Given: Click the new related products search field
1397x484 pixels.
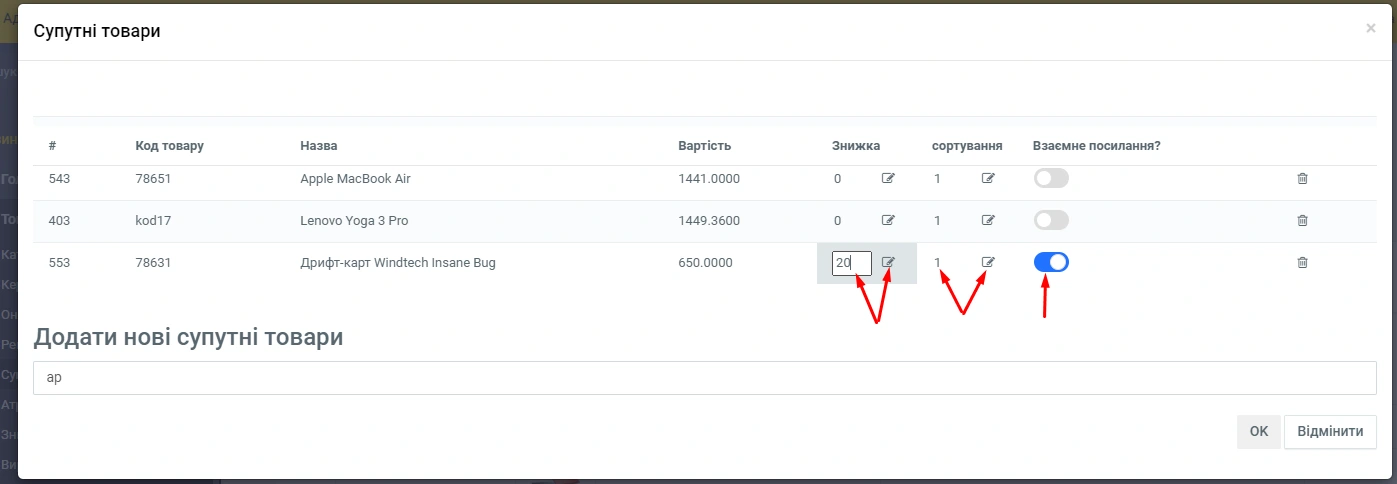Looking at the screenshot, I should click(x=704, y=378).
